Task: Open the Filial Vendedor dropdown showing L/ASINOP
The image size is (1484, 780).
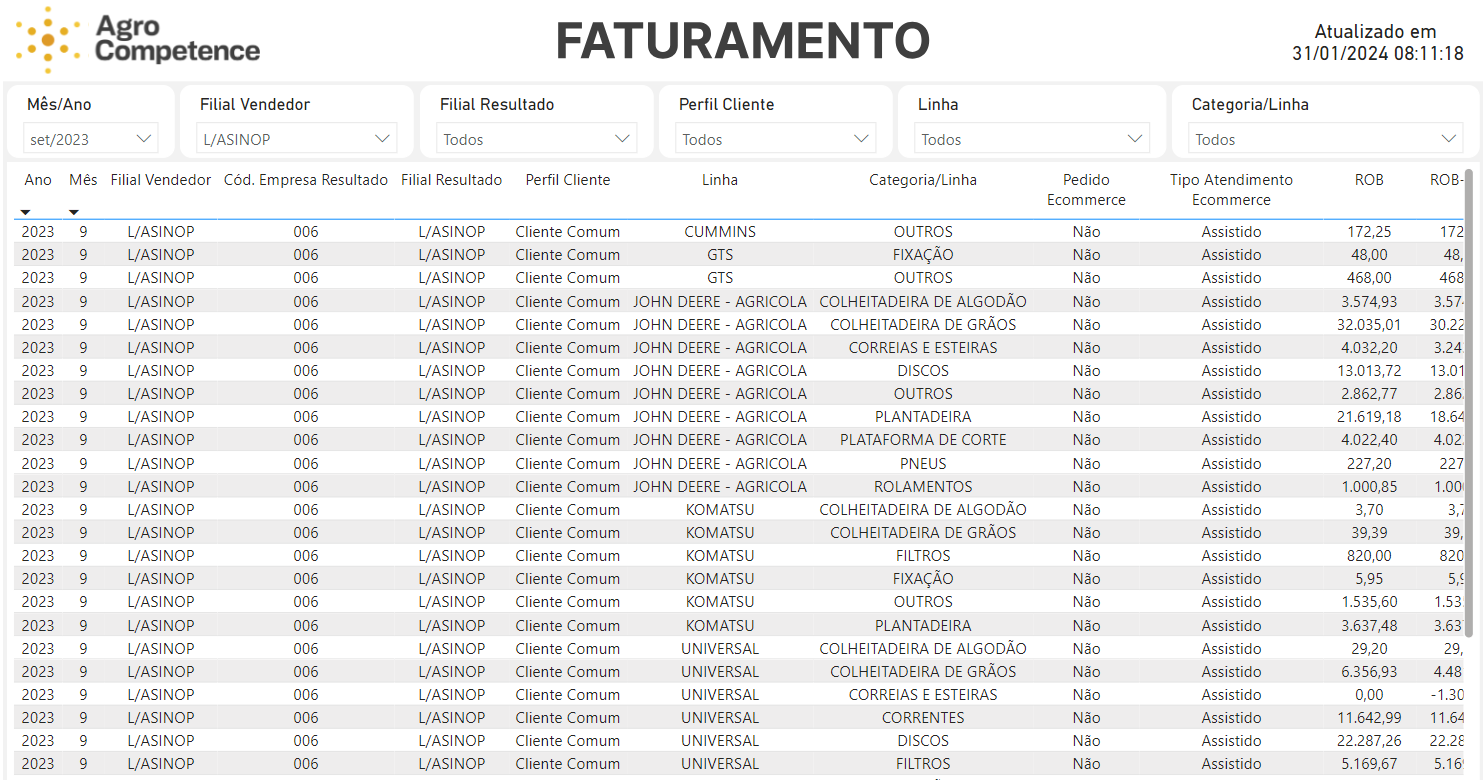Action: 297,139
